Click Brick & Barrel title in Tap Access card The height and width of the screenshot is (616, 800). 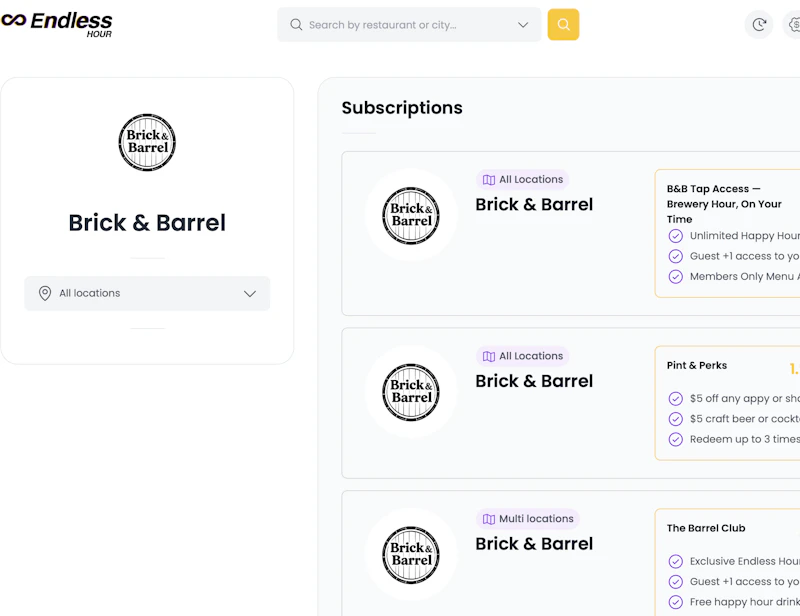[534, 205]
